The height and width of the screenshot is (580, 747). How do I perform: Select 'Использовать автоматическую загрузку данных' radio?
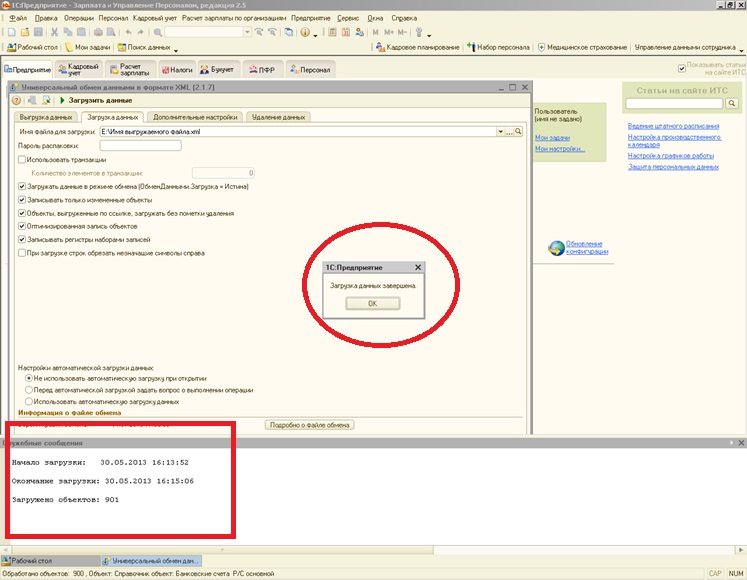point(29,401)
